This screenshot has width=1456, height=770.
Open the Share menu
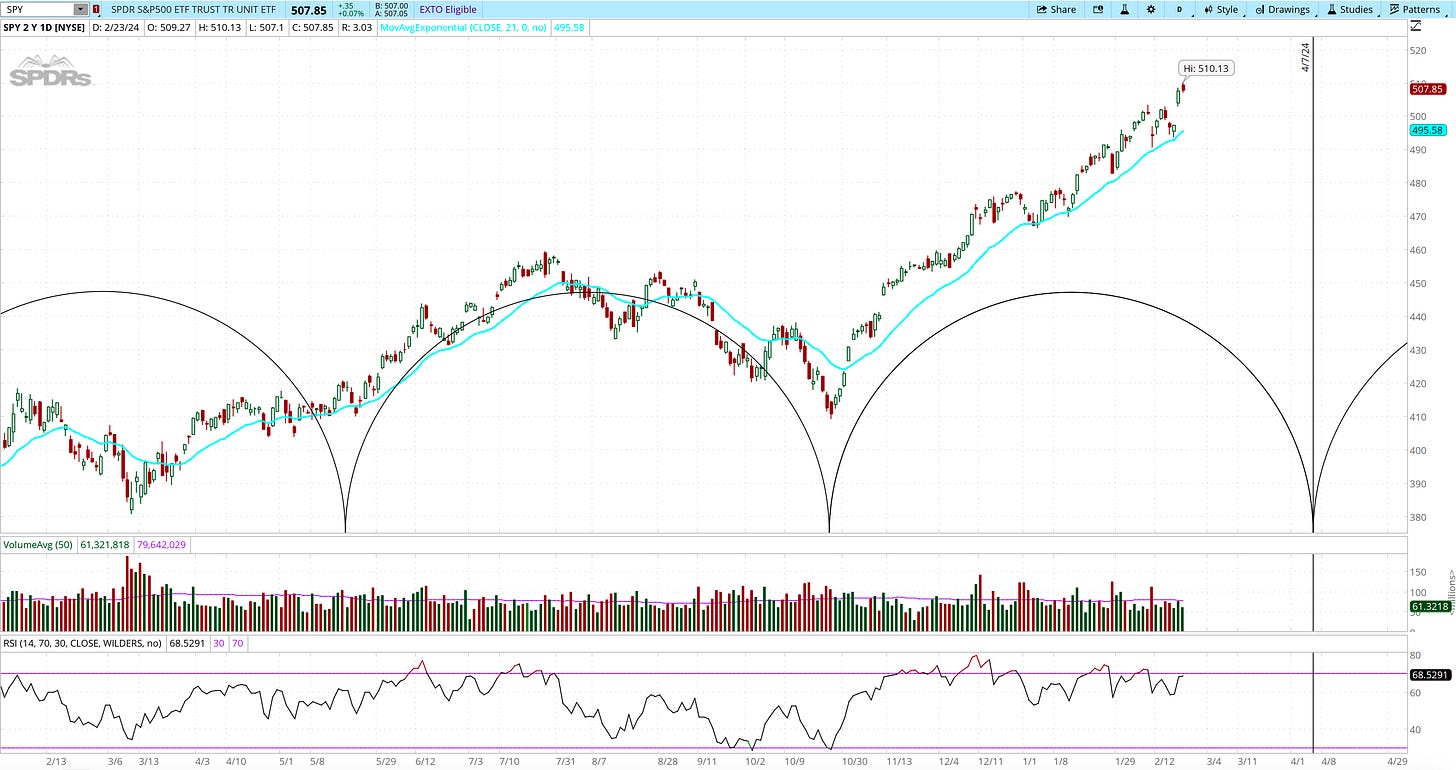[1056, 9]
